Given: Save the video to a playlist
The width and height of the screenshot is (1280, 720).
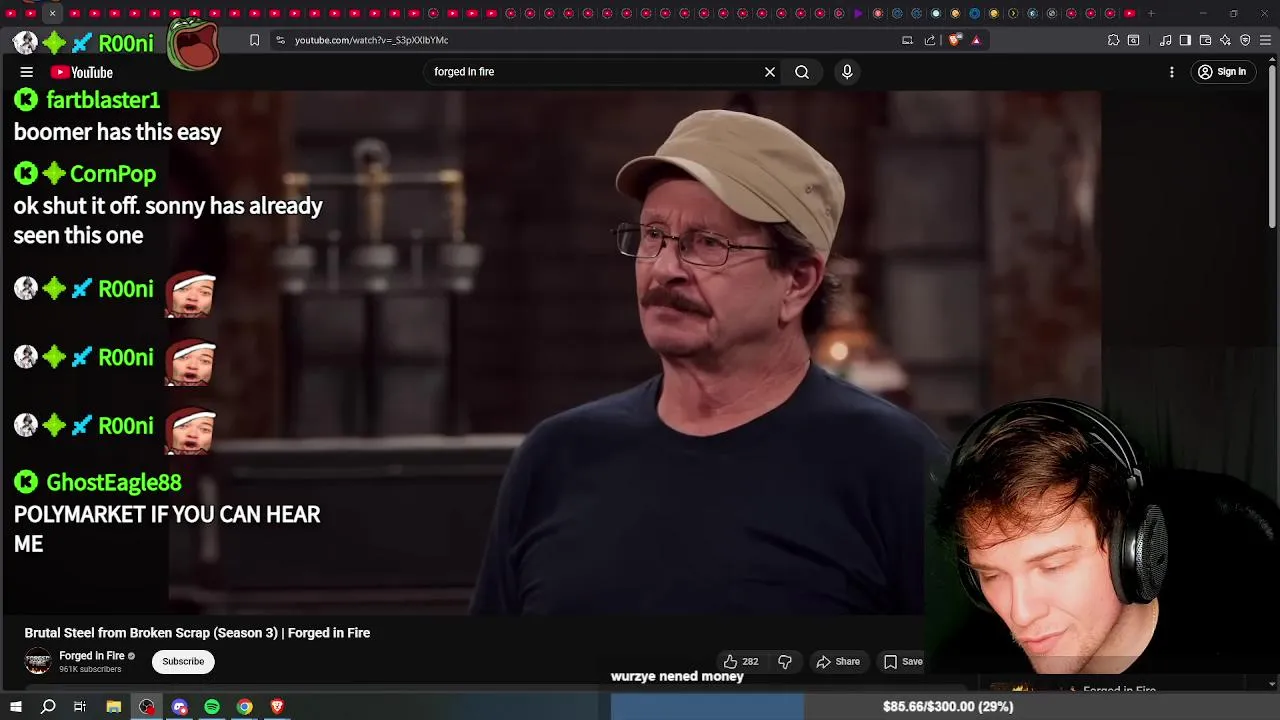Looking at the screenshot, I should (x=903, y=661).
